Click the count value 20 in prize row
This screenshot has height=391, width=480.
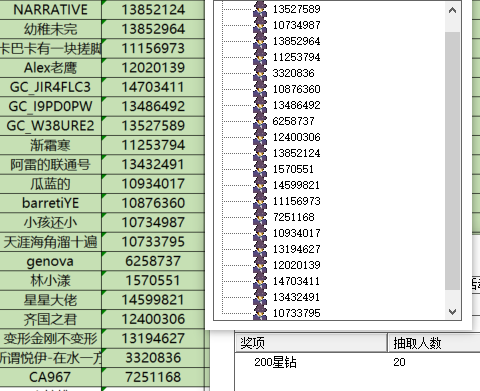click(x=399, y=362)
